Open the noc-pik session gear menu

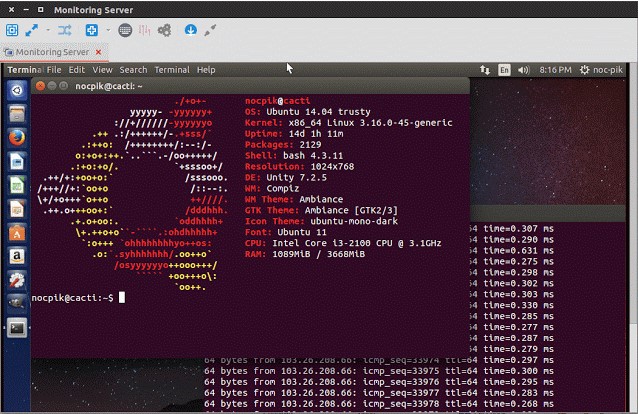click(x=601, y=70)
